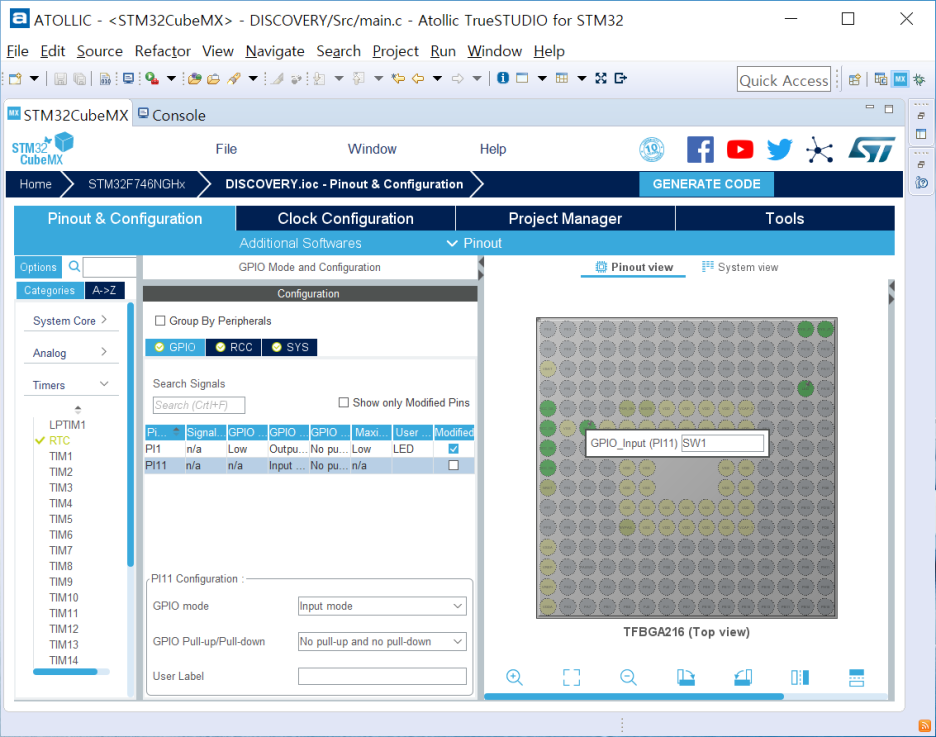The height and width of the screenshot is (737, 936).
Task: Zoom in on the pinout view
Action: 514,677
